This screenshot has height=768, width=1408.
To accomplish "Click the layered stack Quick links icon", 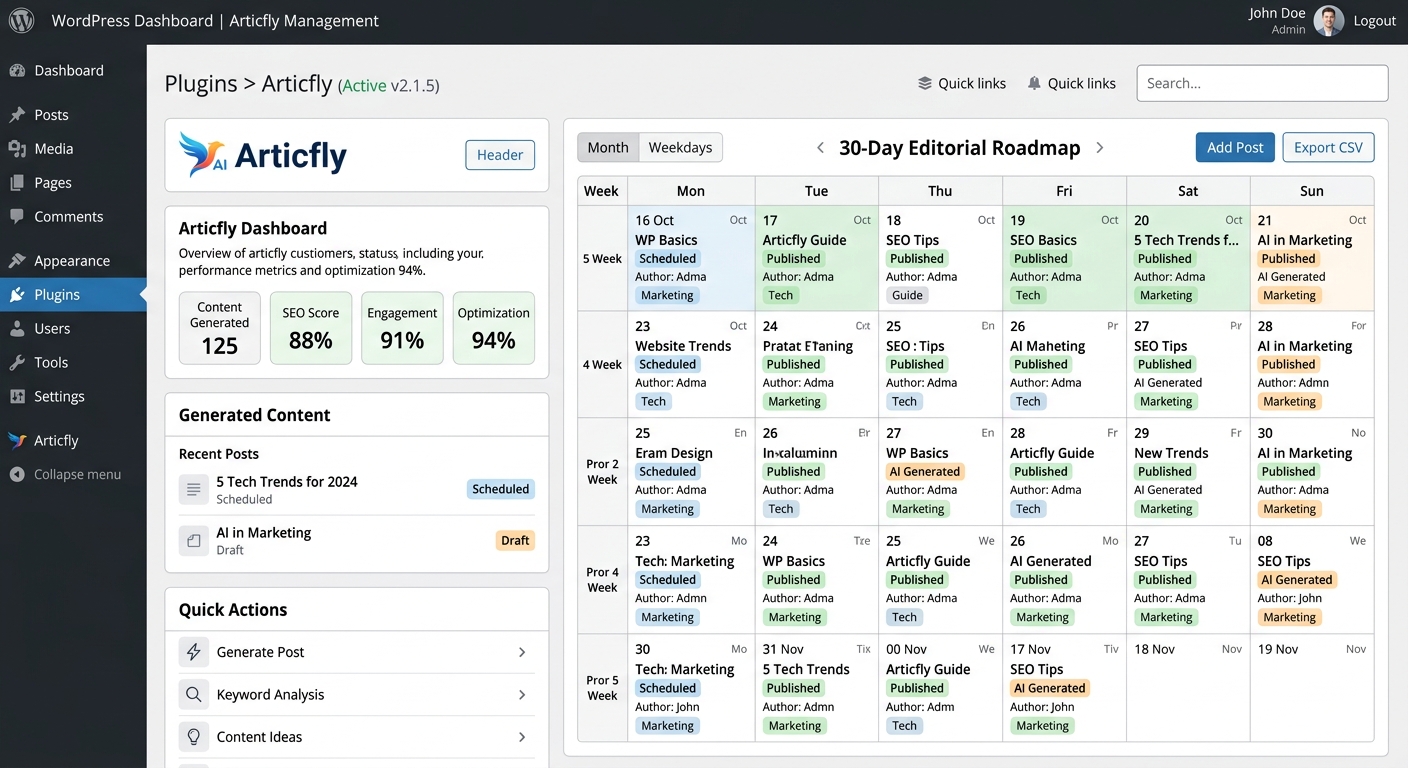I will [x=925, y=84].
